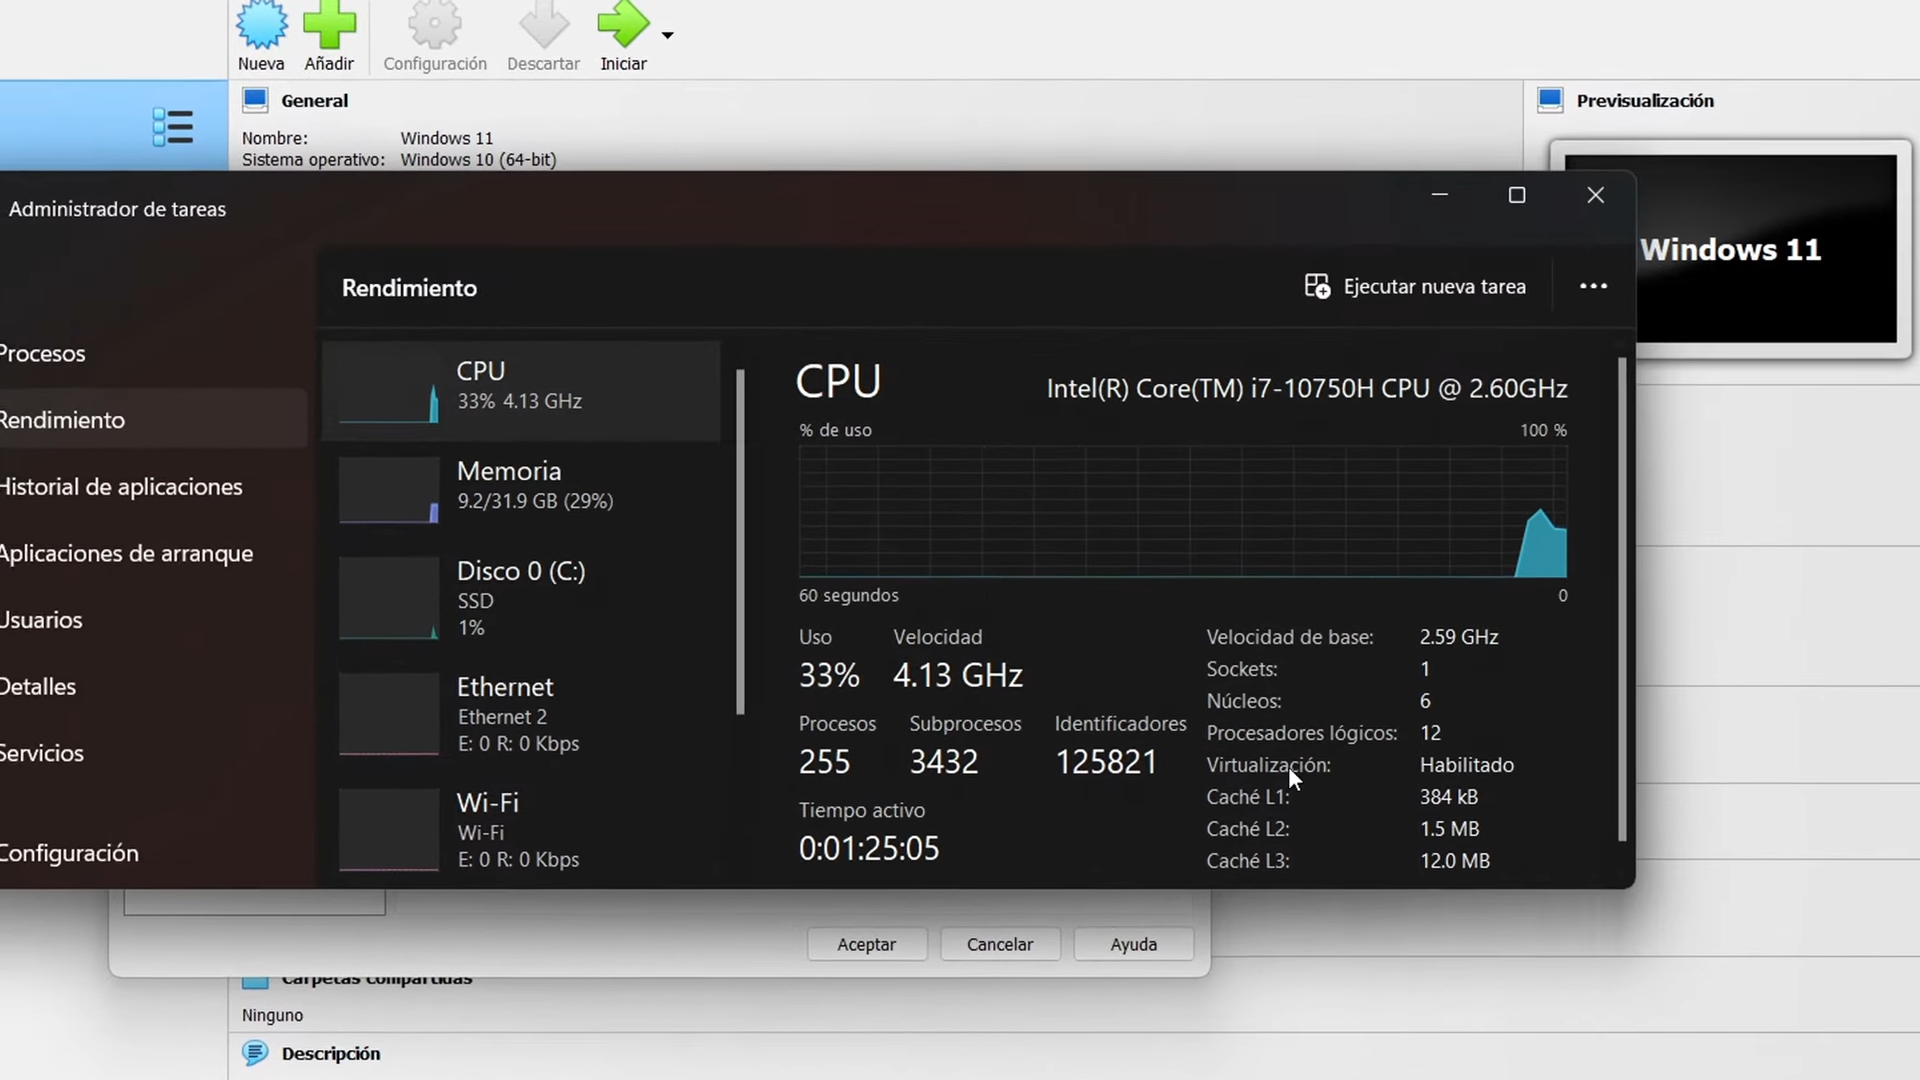
Task: Select the Memoria performance entry
Action: [x=520, y=485]
